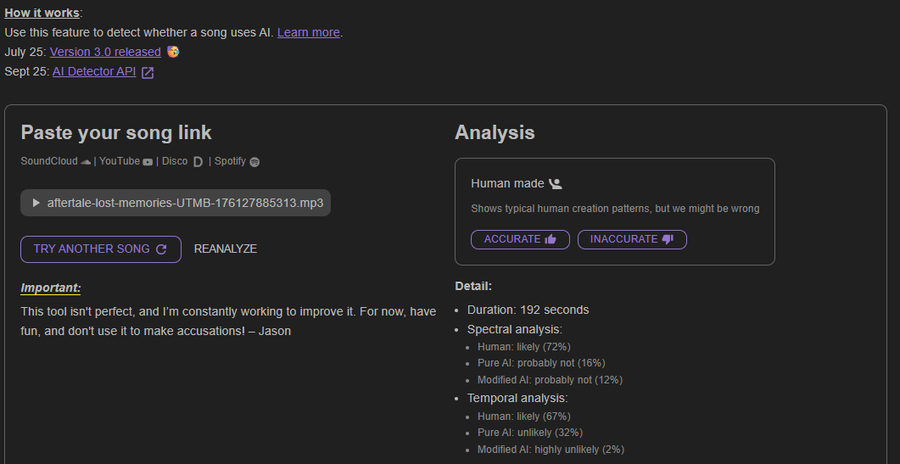Viewport: 900px width, 464px height.
Task: Open the Version 3.0 released link
Action: (105, 52)
